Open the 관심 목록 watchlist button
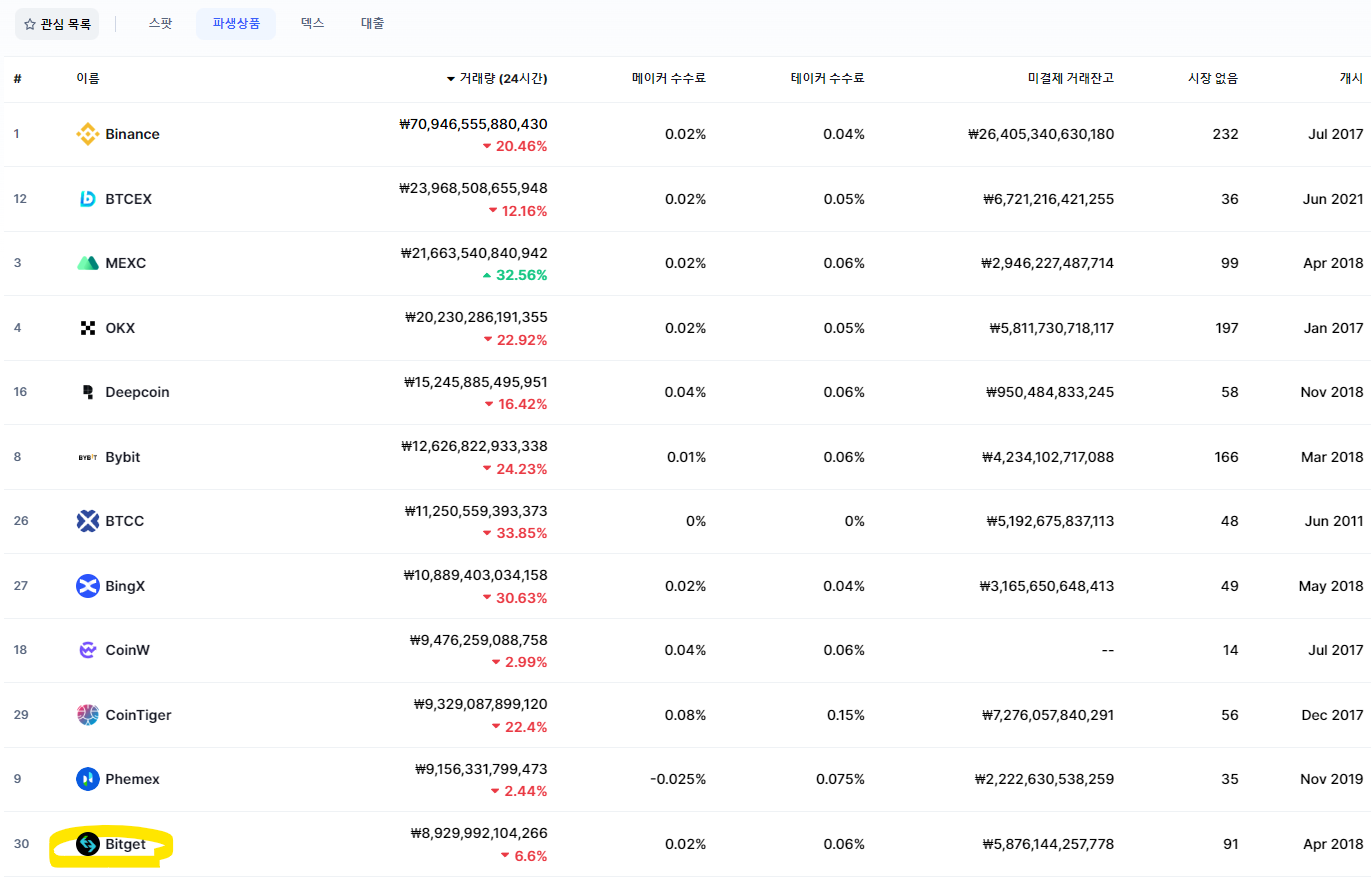The width and height of the screenshot is (1371, 879). point(57,23)
